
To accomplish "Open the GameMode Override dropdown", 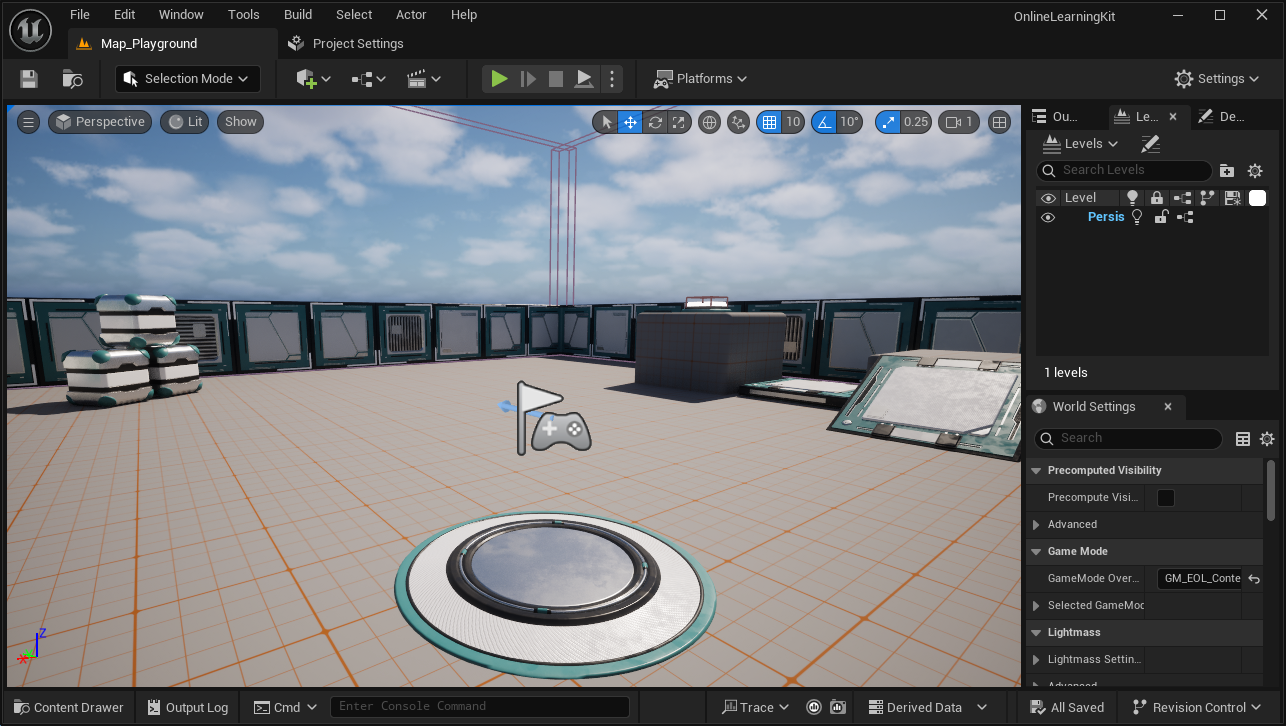I will (x=1200, y=578).
